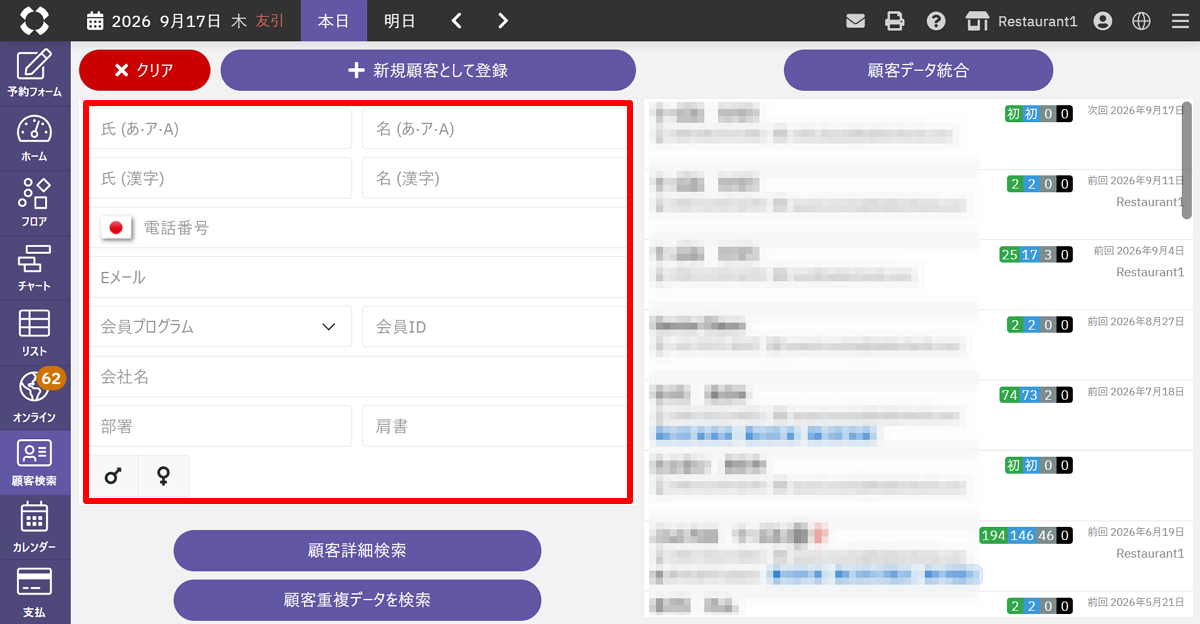The height and width of the screenshot is (624, 1200).
Task: Open the 予約フォーム reservation form sidebar item
Action: coord(35,73)
